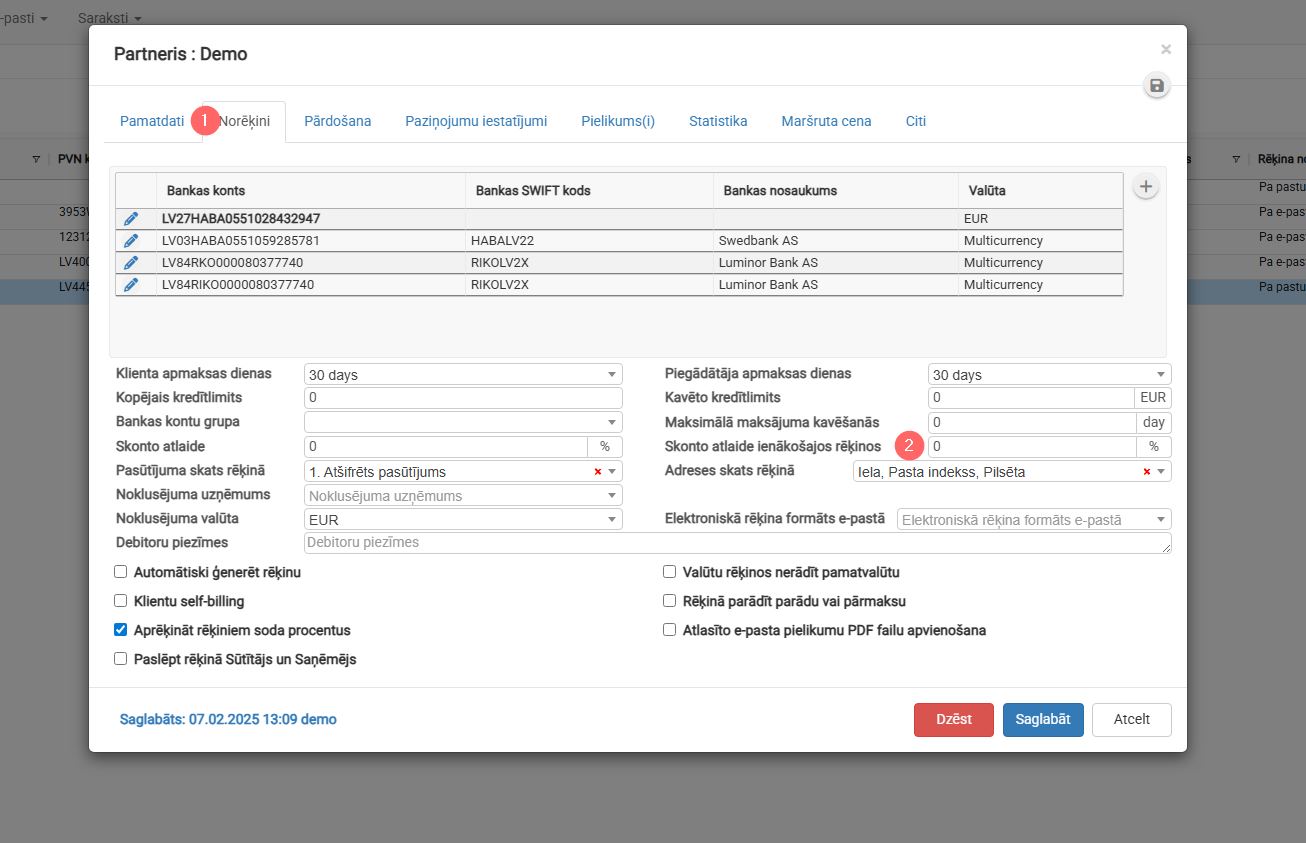
Task: Clear Adreses skats rēķinā with red x
Action: coord(1147,472)
